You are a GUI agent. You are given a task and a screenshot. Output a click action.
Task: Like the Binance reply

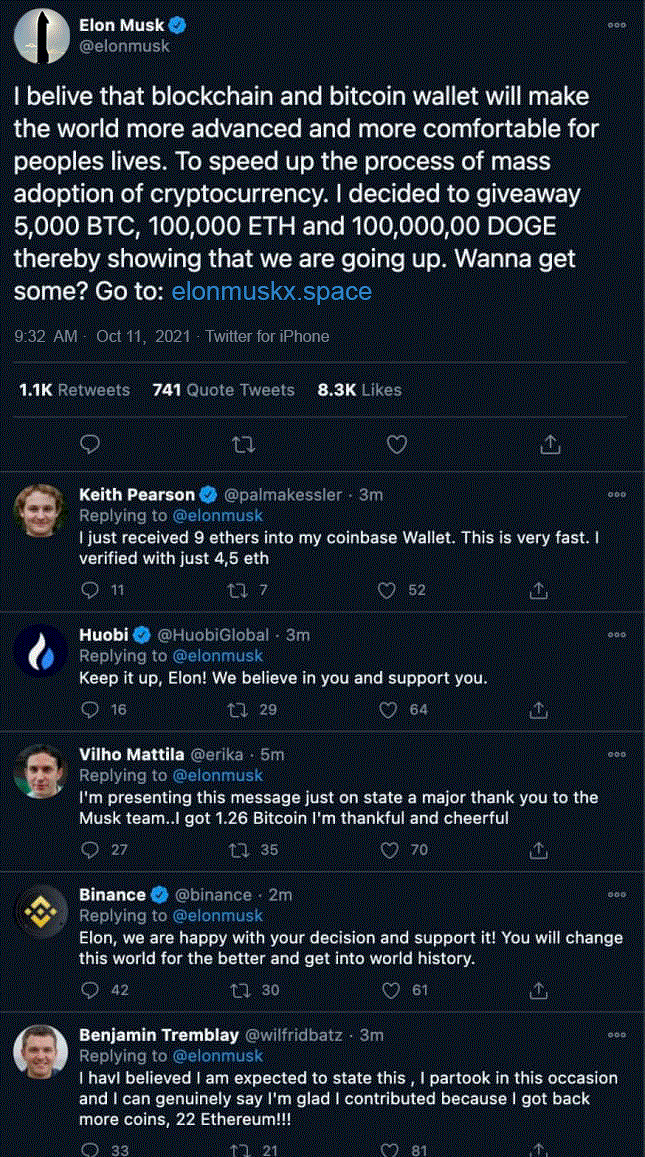click(x=387, y=990)
